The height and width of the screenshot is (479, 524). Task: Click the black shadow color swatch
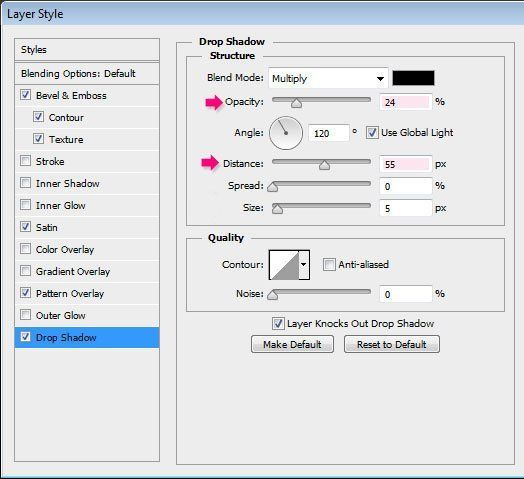[413, 78]
